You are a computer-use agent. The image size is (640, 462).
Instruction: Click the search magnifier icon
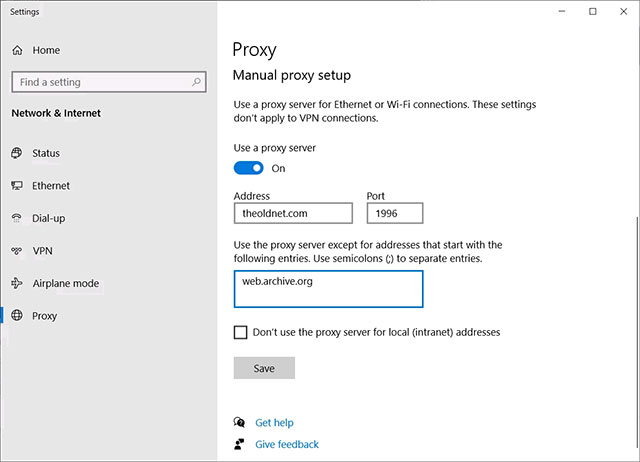[x=196, y=82]
